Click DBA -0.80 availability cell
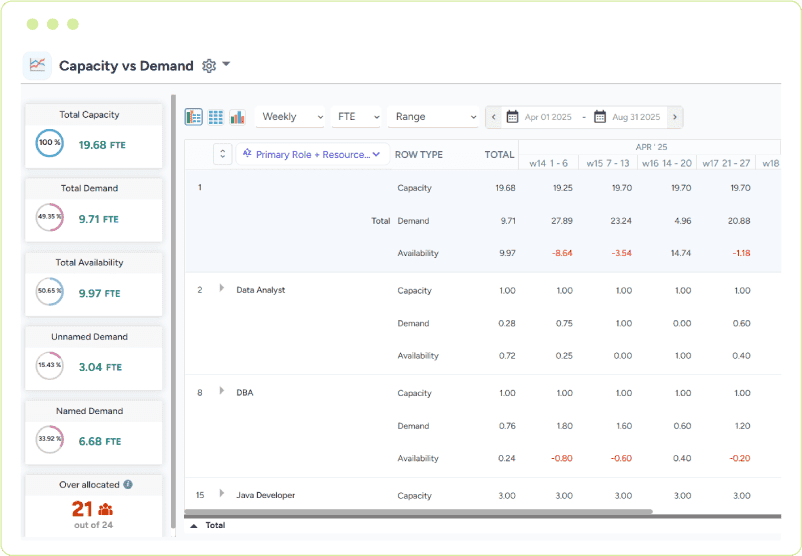Screen dimensions: 802x556 click(562, 458)
